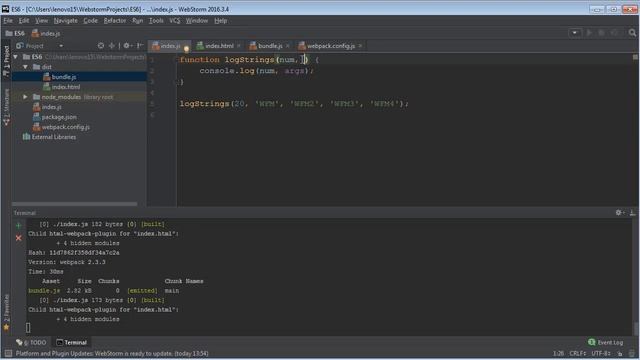Hide the Project tool window icon
This screenshot has width=640, height=360.
point(140,46)
